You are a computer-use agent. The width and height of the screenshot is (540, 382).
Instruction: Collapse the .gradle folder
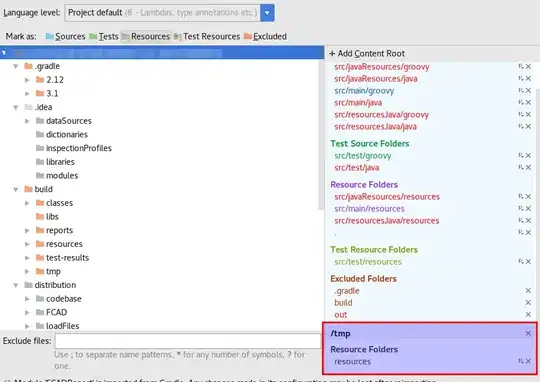click(15, 66)
